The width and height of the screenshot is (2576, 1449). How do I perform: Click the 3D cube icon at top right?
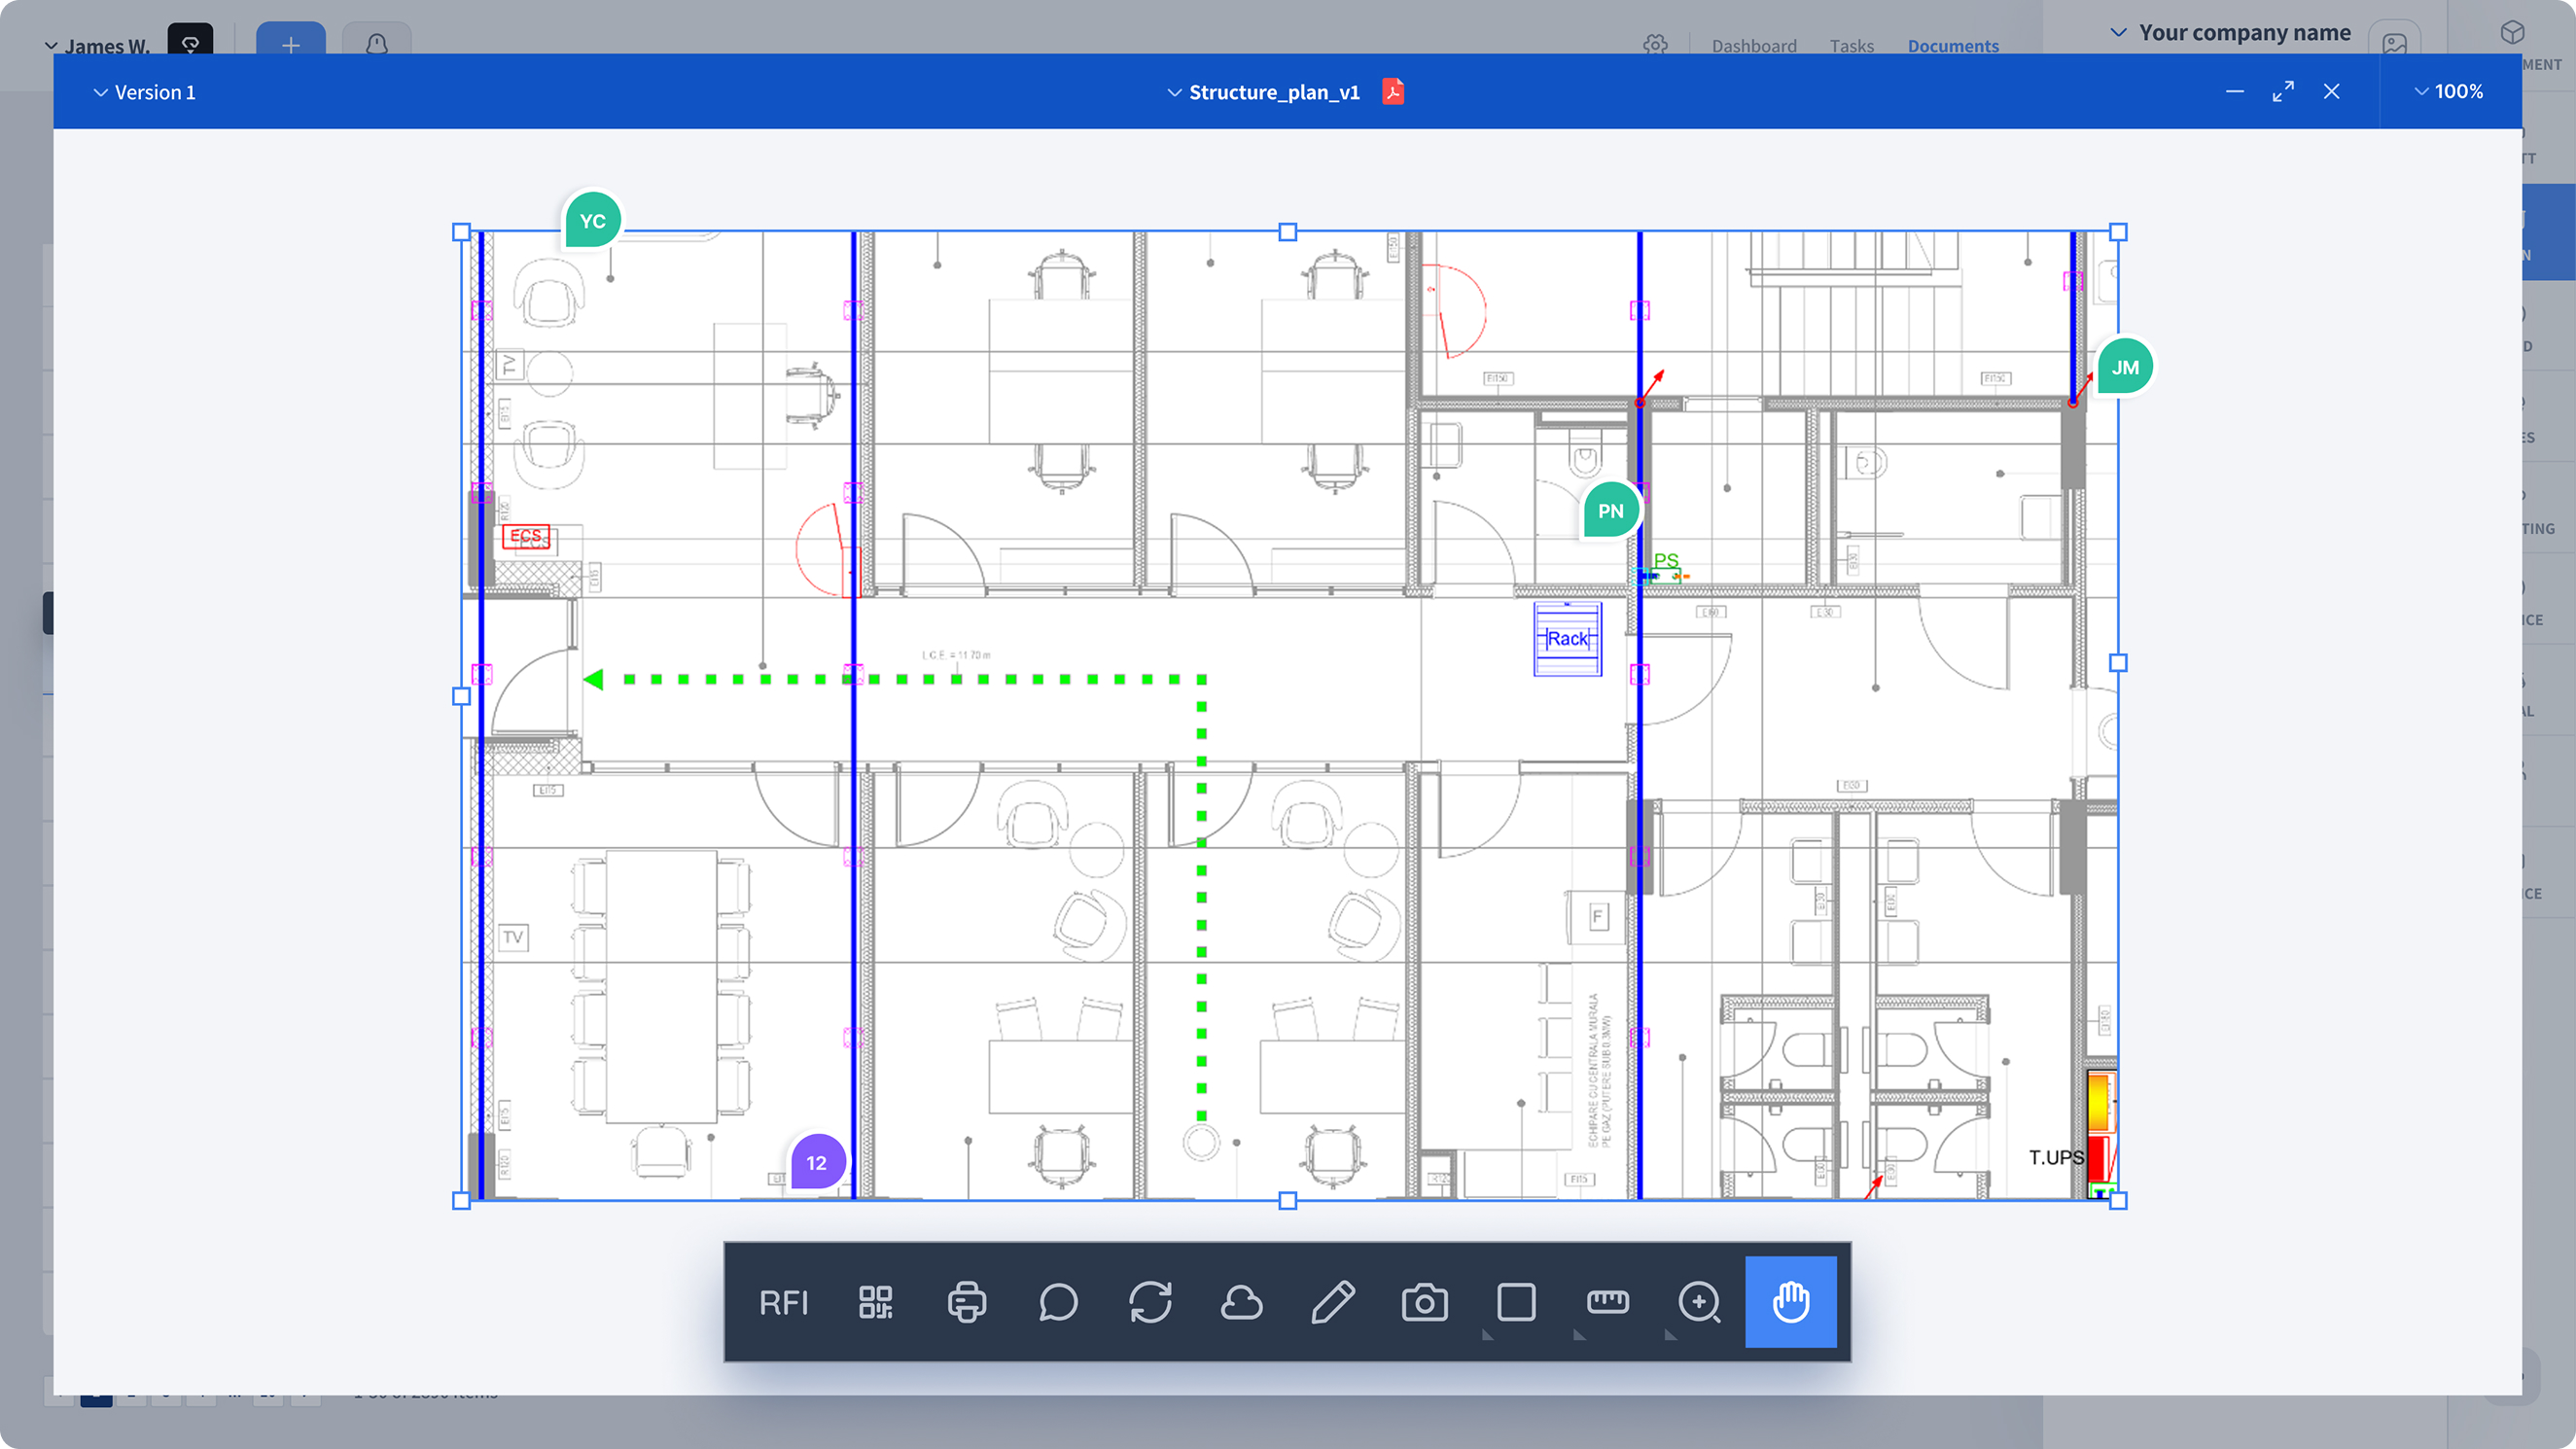point(2512,32)
